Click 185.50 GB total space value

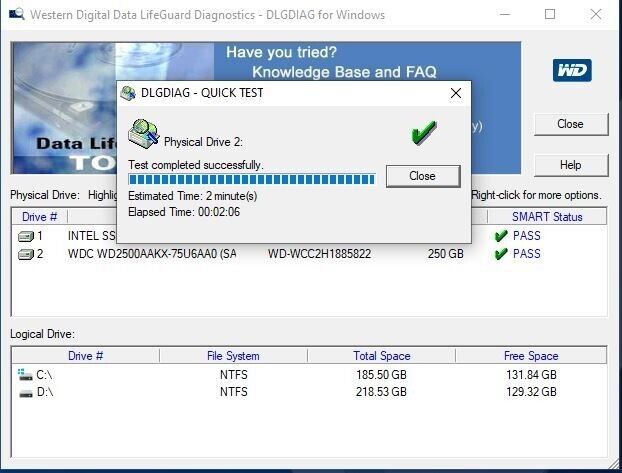tap(381, 375)
